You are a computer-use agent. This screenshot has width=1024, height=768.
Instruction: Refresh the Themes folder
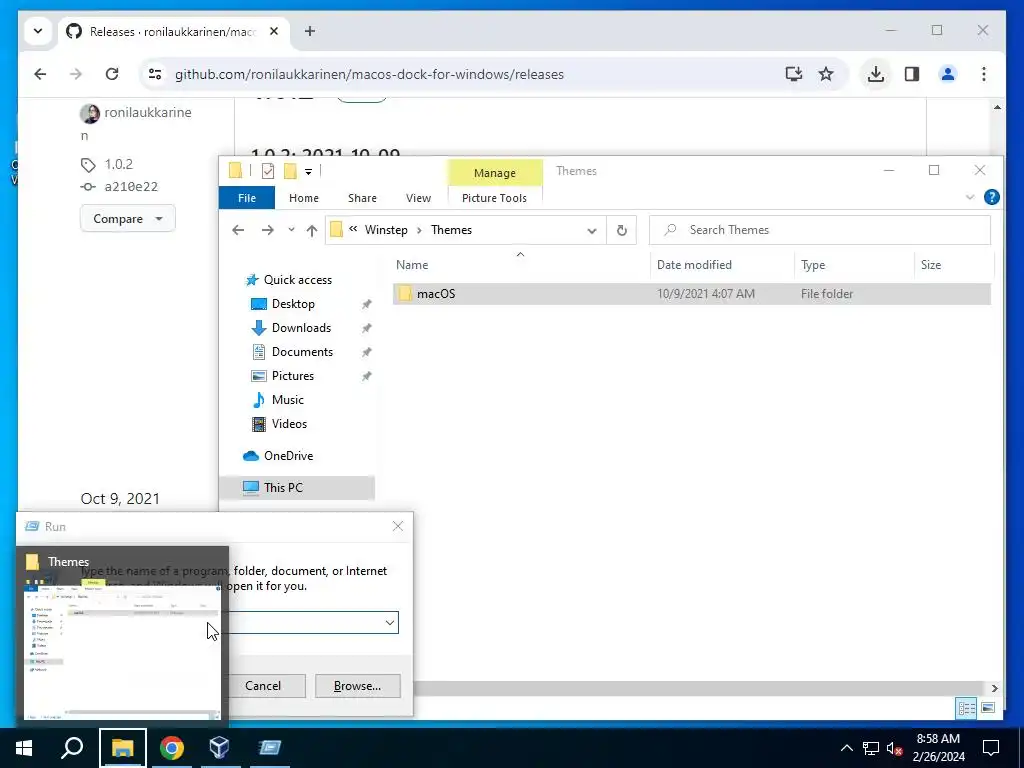point(622,231)
